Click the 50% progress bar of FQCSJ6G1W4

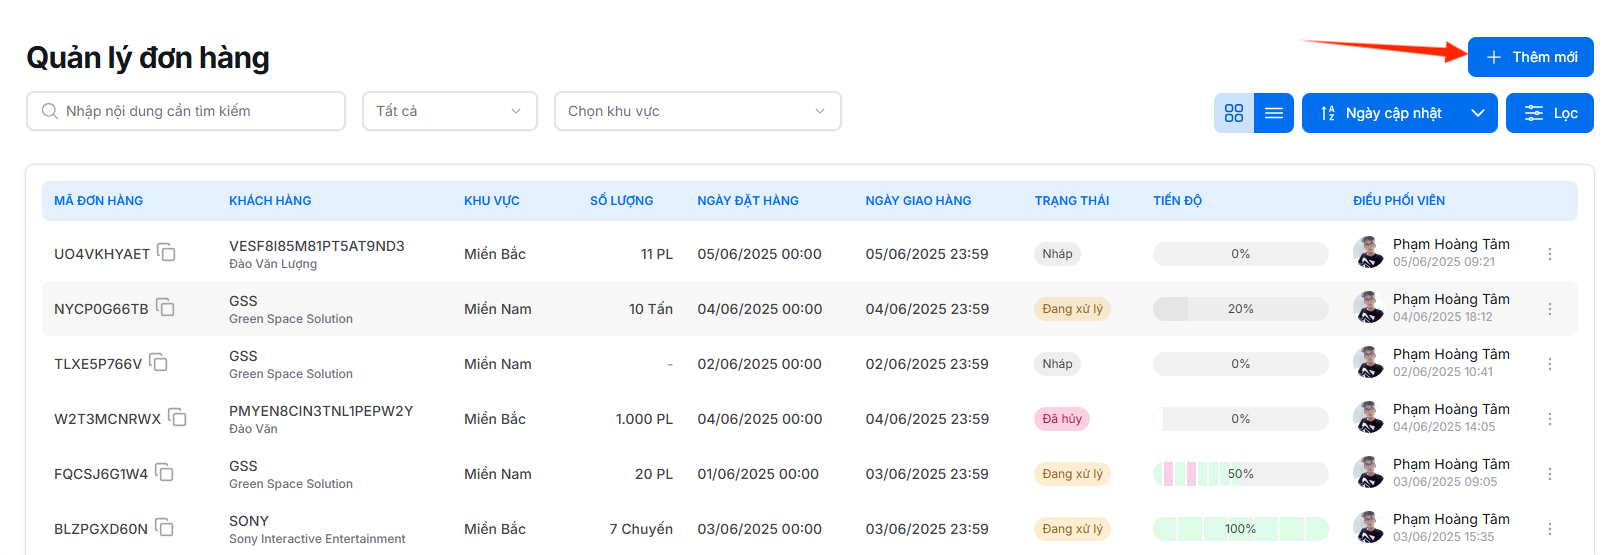pos(1240,474)
